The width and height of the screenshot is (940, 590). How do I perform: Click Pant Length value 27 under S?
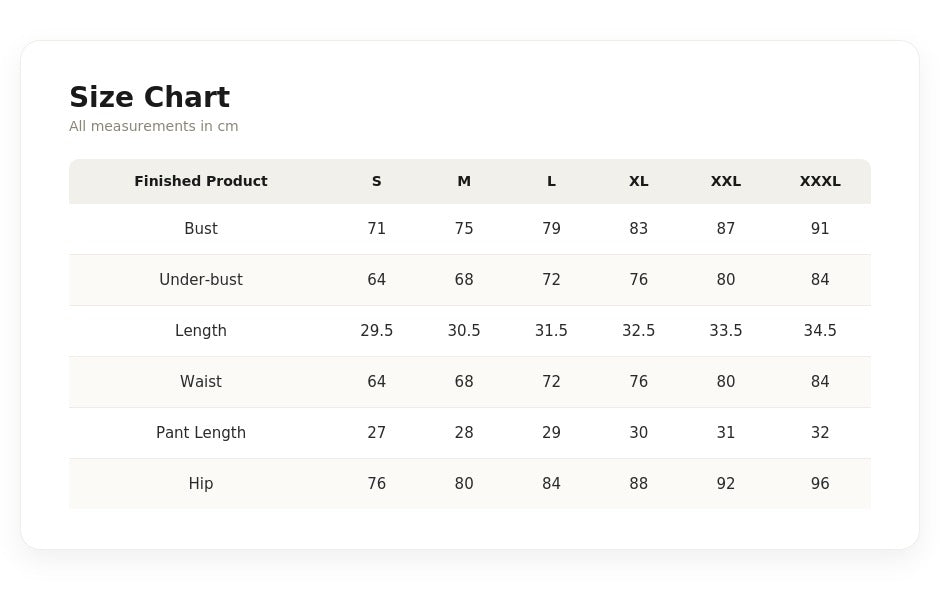[376, 432]
